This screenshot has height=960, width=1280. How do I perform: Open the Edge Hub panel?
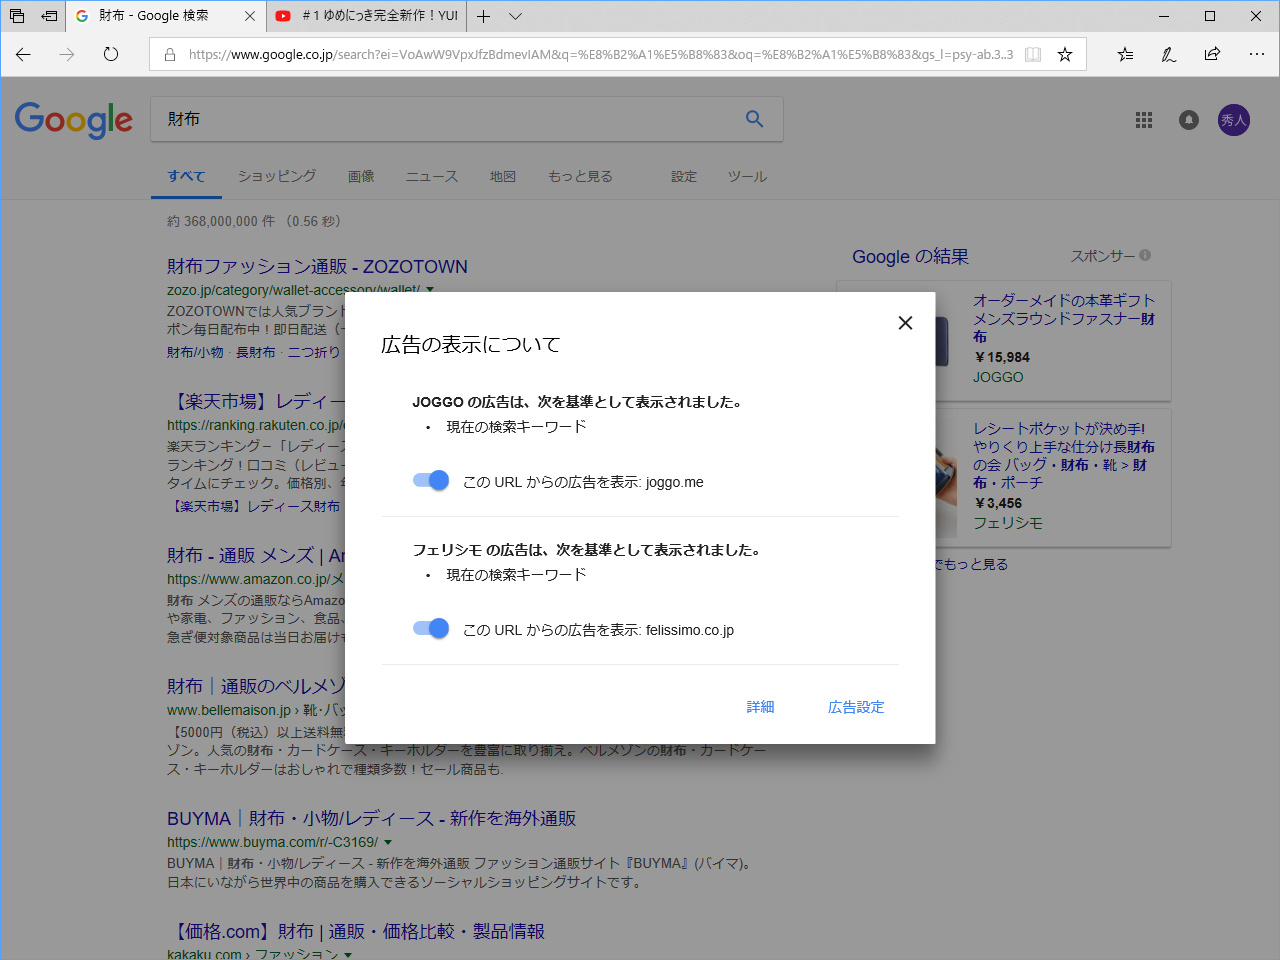(1124, 54)
